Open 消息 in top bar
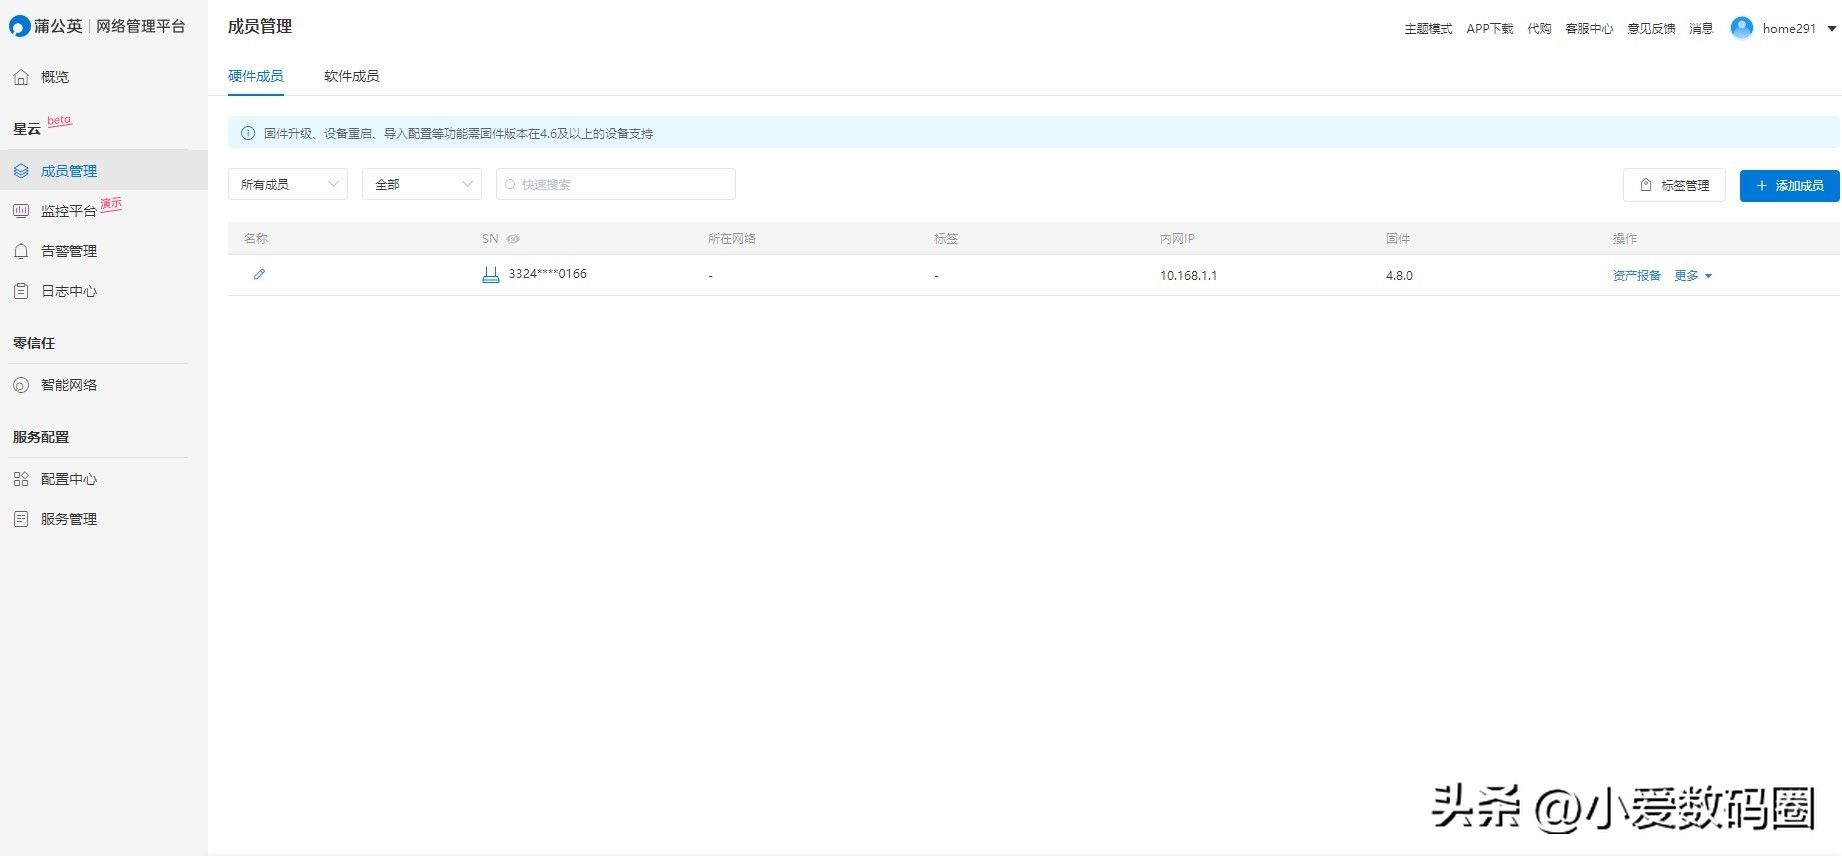Screen dimensions: 1842x856 [x=1701, y=29]
